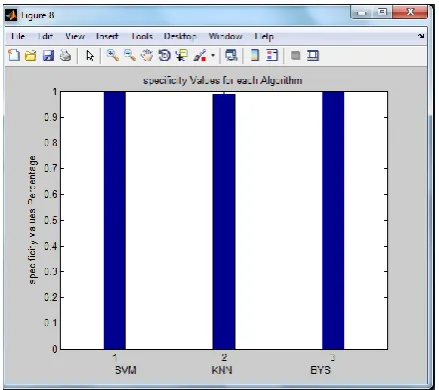
Task: Click the chart title text
Action: [223, 80]
